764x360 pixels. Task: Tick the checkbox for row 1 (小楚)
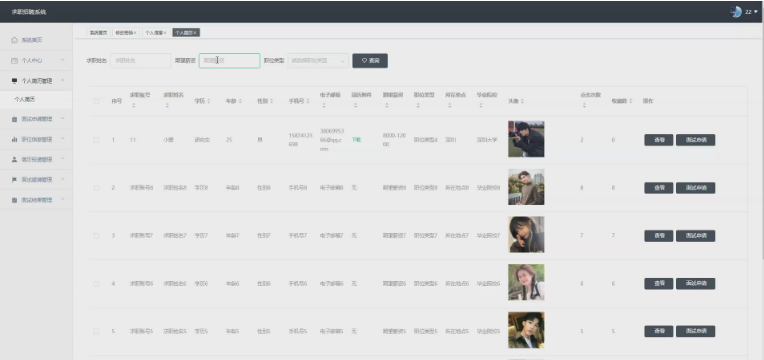[x=96, y=140]
